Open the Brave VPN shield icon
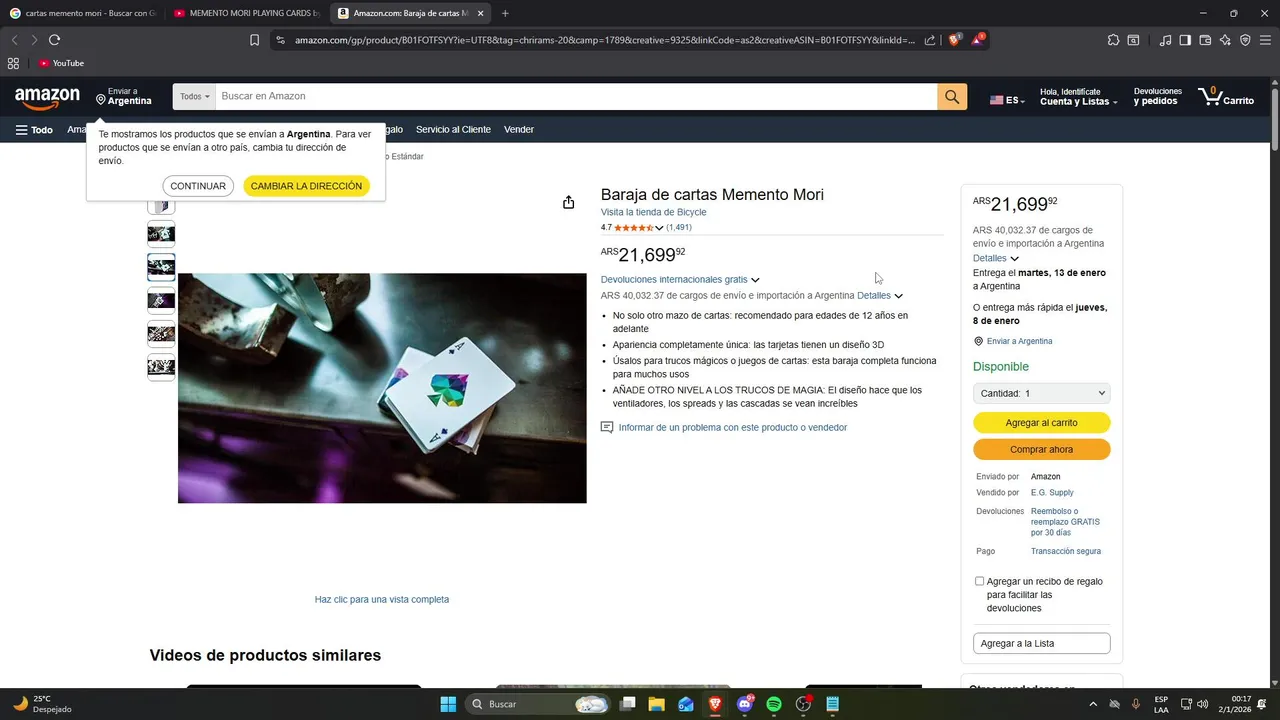The width and height of the screenshot is (1280, 720). point(1245,40)
